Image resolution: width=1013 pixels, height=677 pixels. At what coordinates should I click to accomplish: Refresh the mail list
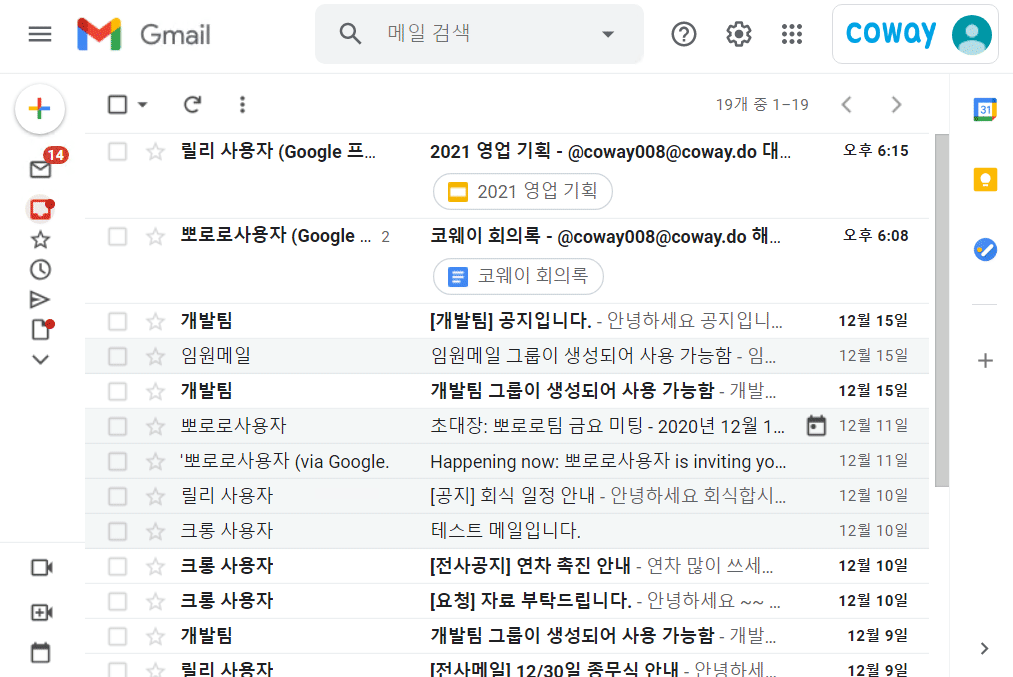[x=193, y=105]
